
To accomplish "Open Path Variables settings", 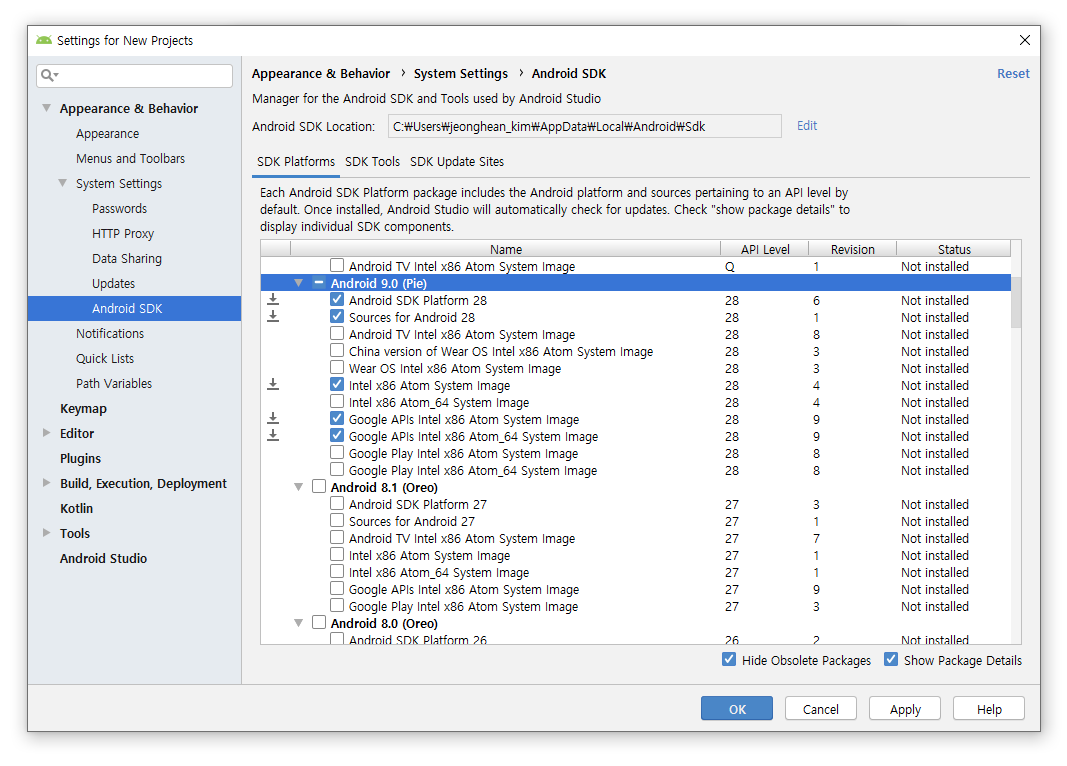I will click(114, 384).
